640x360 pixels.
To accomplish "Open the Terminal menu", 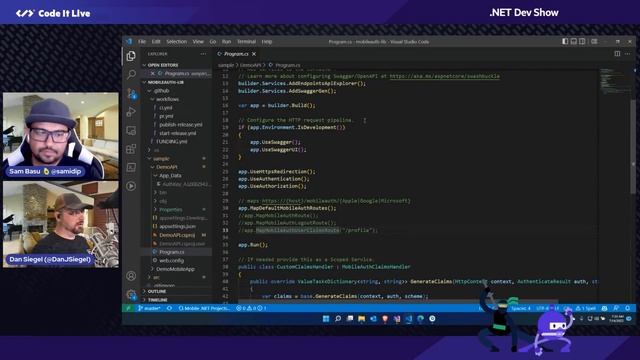I will pyautogui.click(x=246, y=42).
